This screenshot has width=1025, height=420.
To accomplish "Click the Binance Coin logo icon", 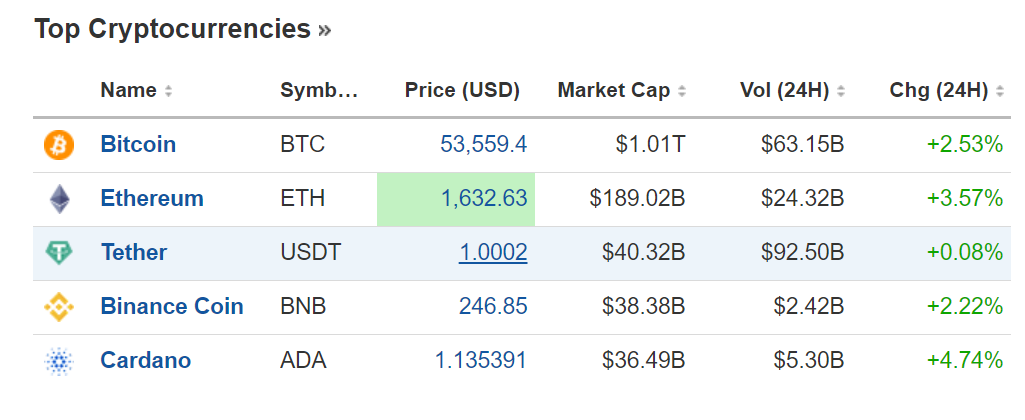I will 59,307.
